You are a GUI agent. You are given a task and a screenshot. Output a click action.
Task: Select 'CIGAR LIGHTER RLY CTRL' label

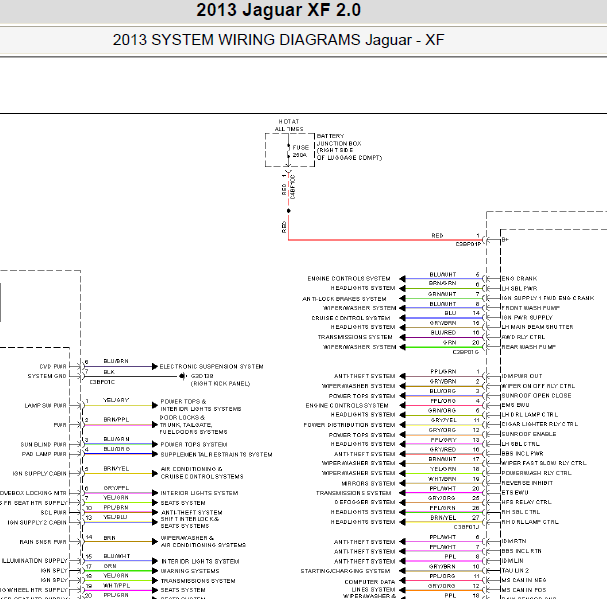click(540, 424)
